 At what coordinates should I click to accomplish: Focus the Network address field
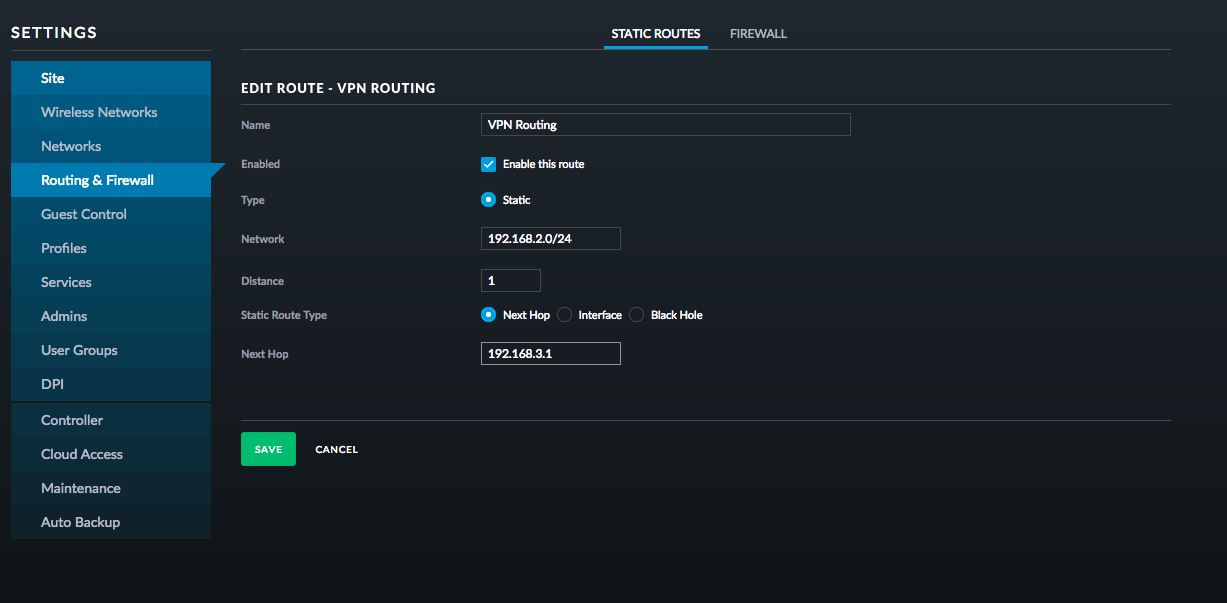tap(550, 239)
